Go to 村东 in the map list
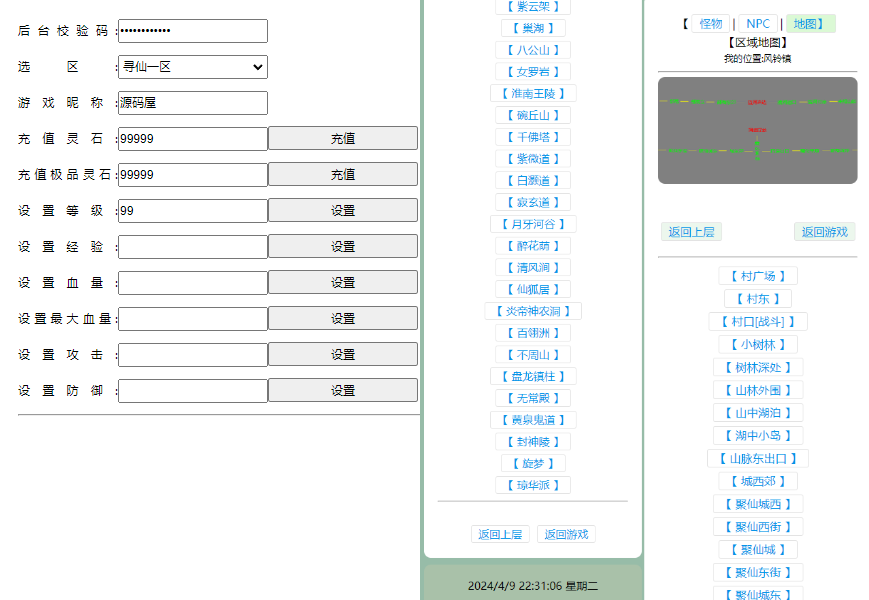 pos(758,299)
